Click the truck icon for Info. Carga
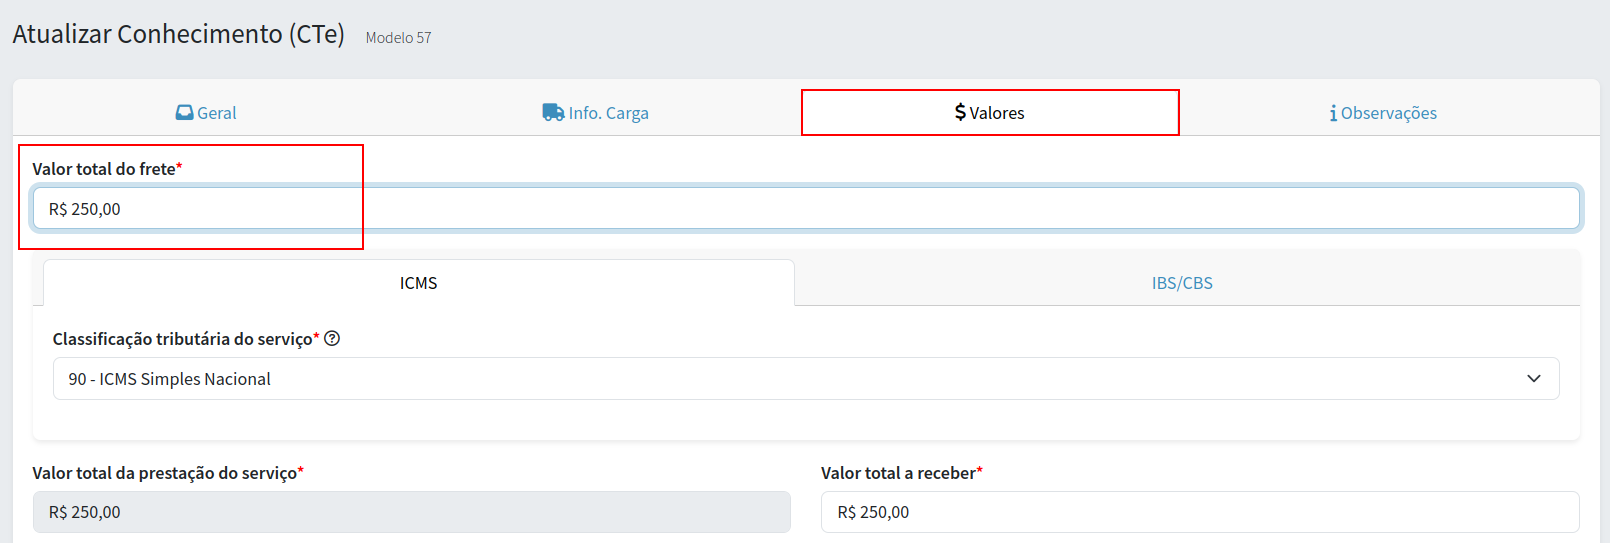The image size is (1610, 543). 553,113
